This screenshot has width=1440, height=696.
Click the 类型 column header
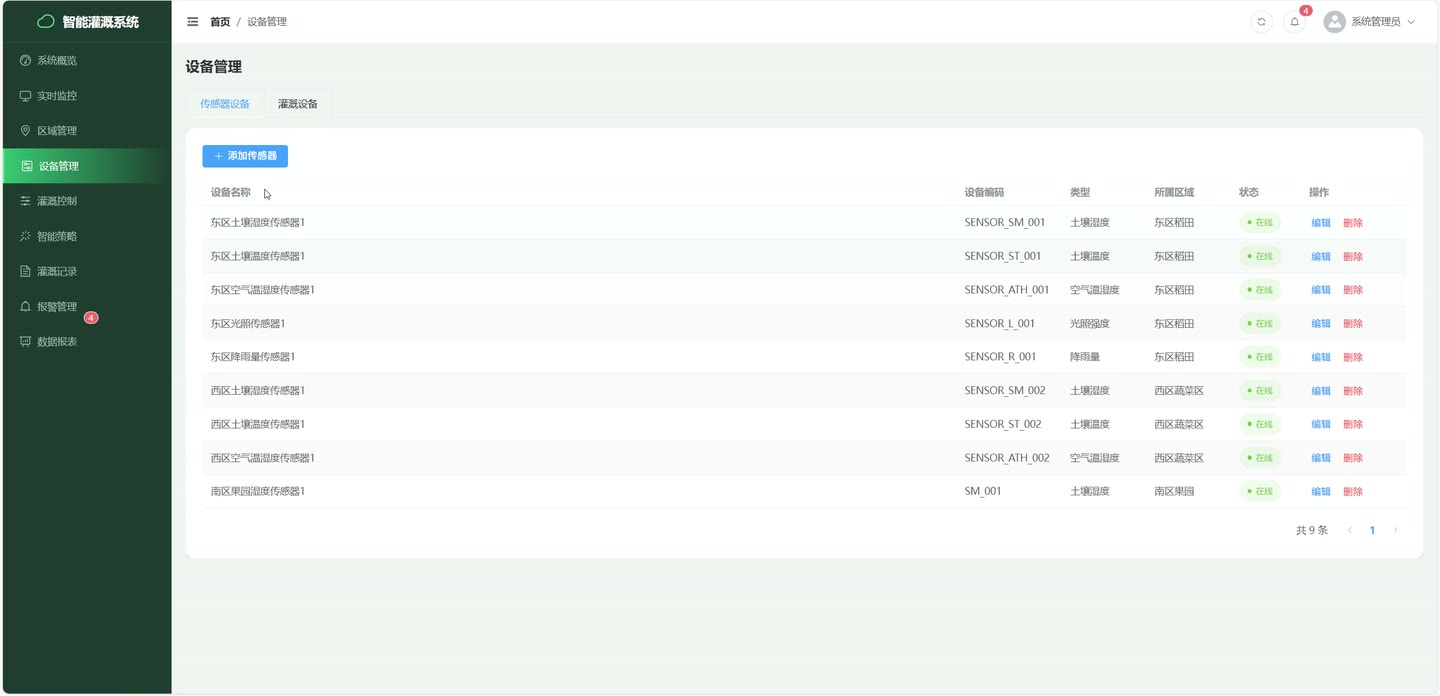coord(1080,192)
